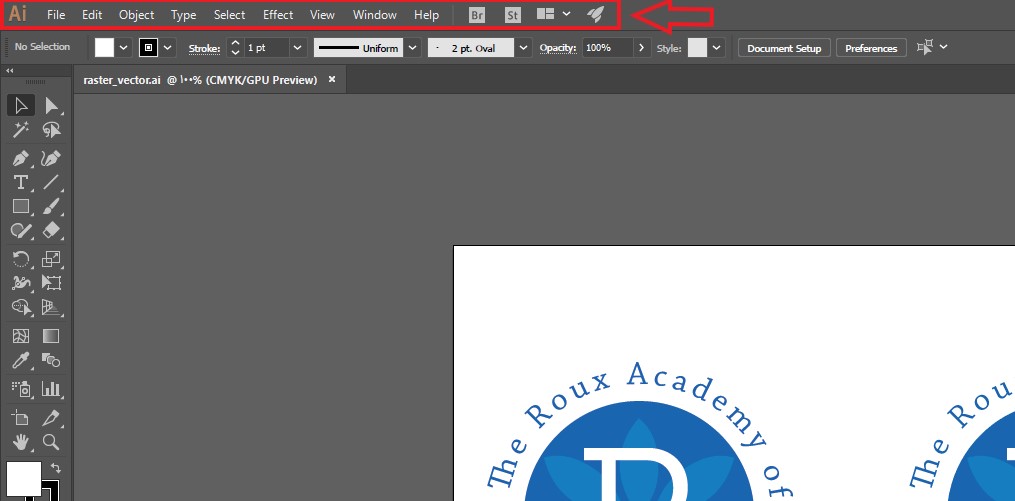Image resolution: width=1015 pixels, height=501 pixels.
Task: Expand the stroke color dropdown arrow
Action: point(168,48)
